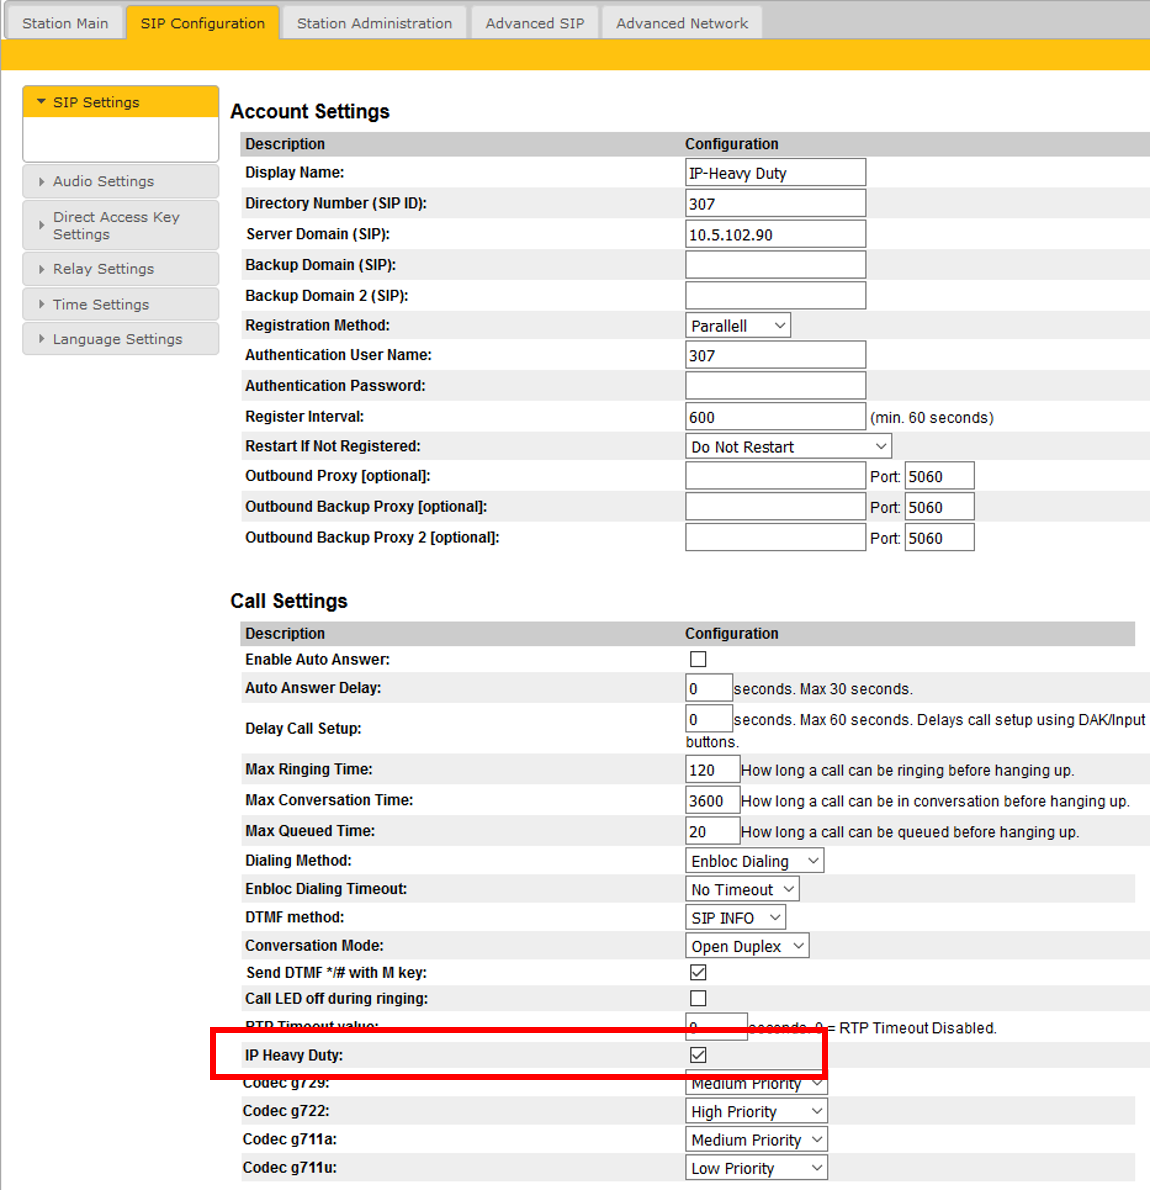1150x1190 pixels.
Task: Edit the Max Conversation Time field
Action: [x=713, y=801]
